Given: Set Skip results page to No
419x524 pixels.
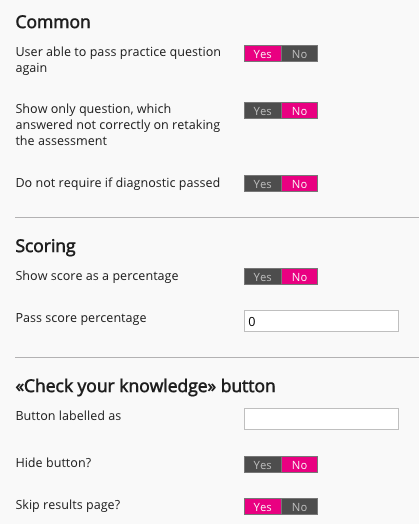Looking at the screenshot, I should click(300, 507).
